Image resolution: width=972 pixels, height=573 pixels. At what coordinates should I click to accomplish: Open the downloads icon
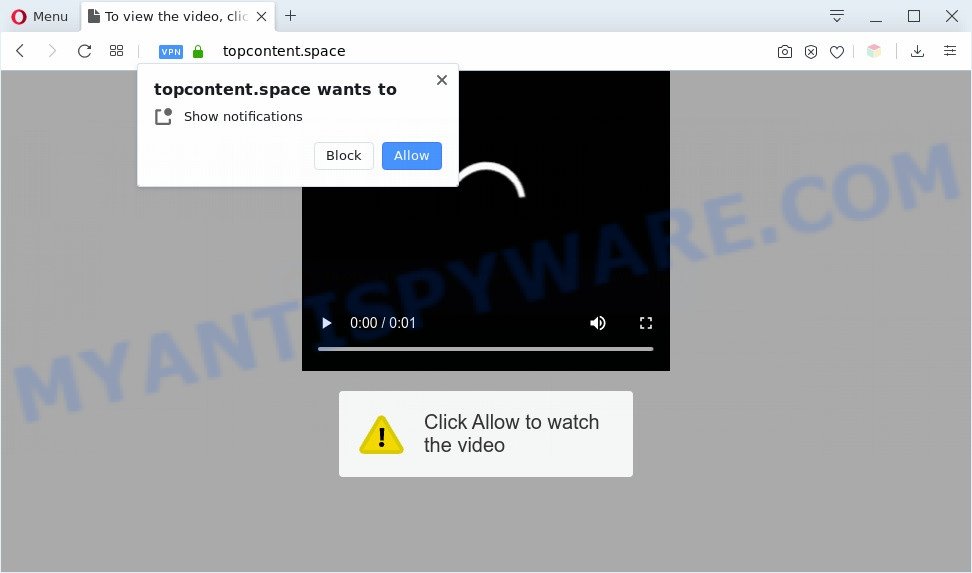click(917, 51)
